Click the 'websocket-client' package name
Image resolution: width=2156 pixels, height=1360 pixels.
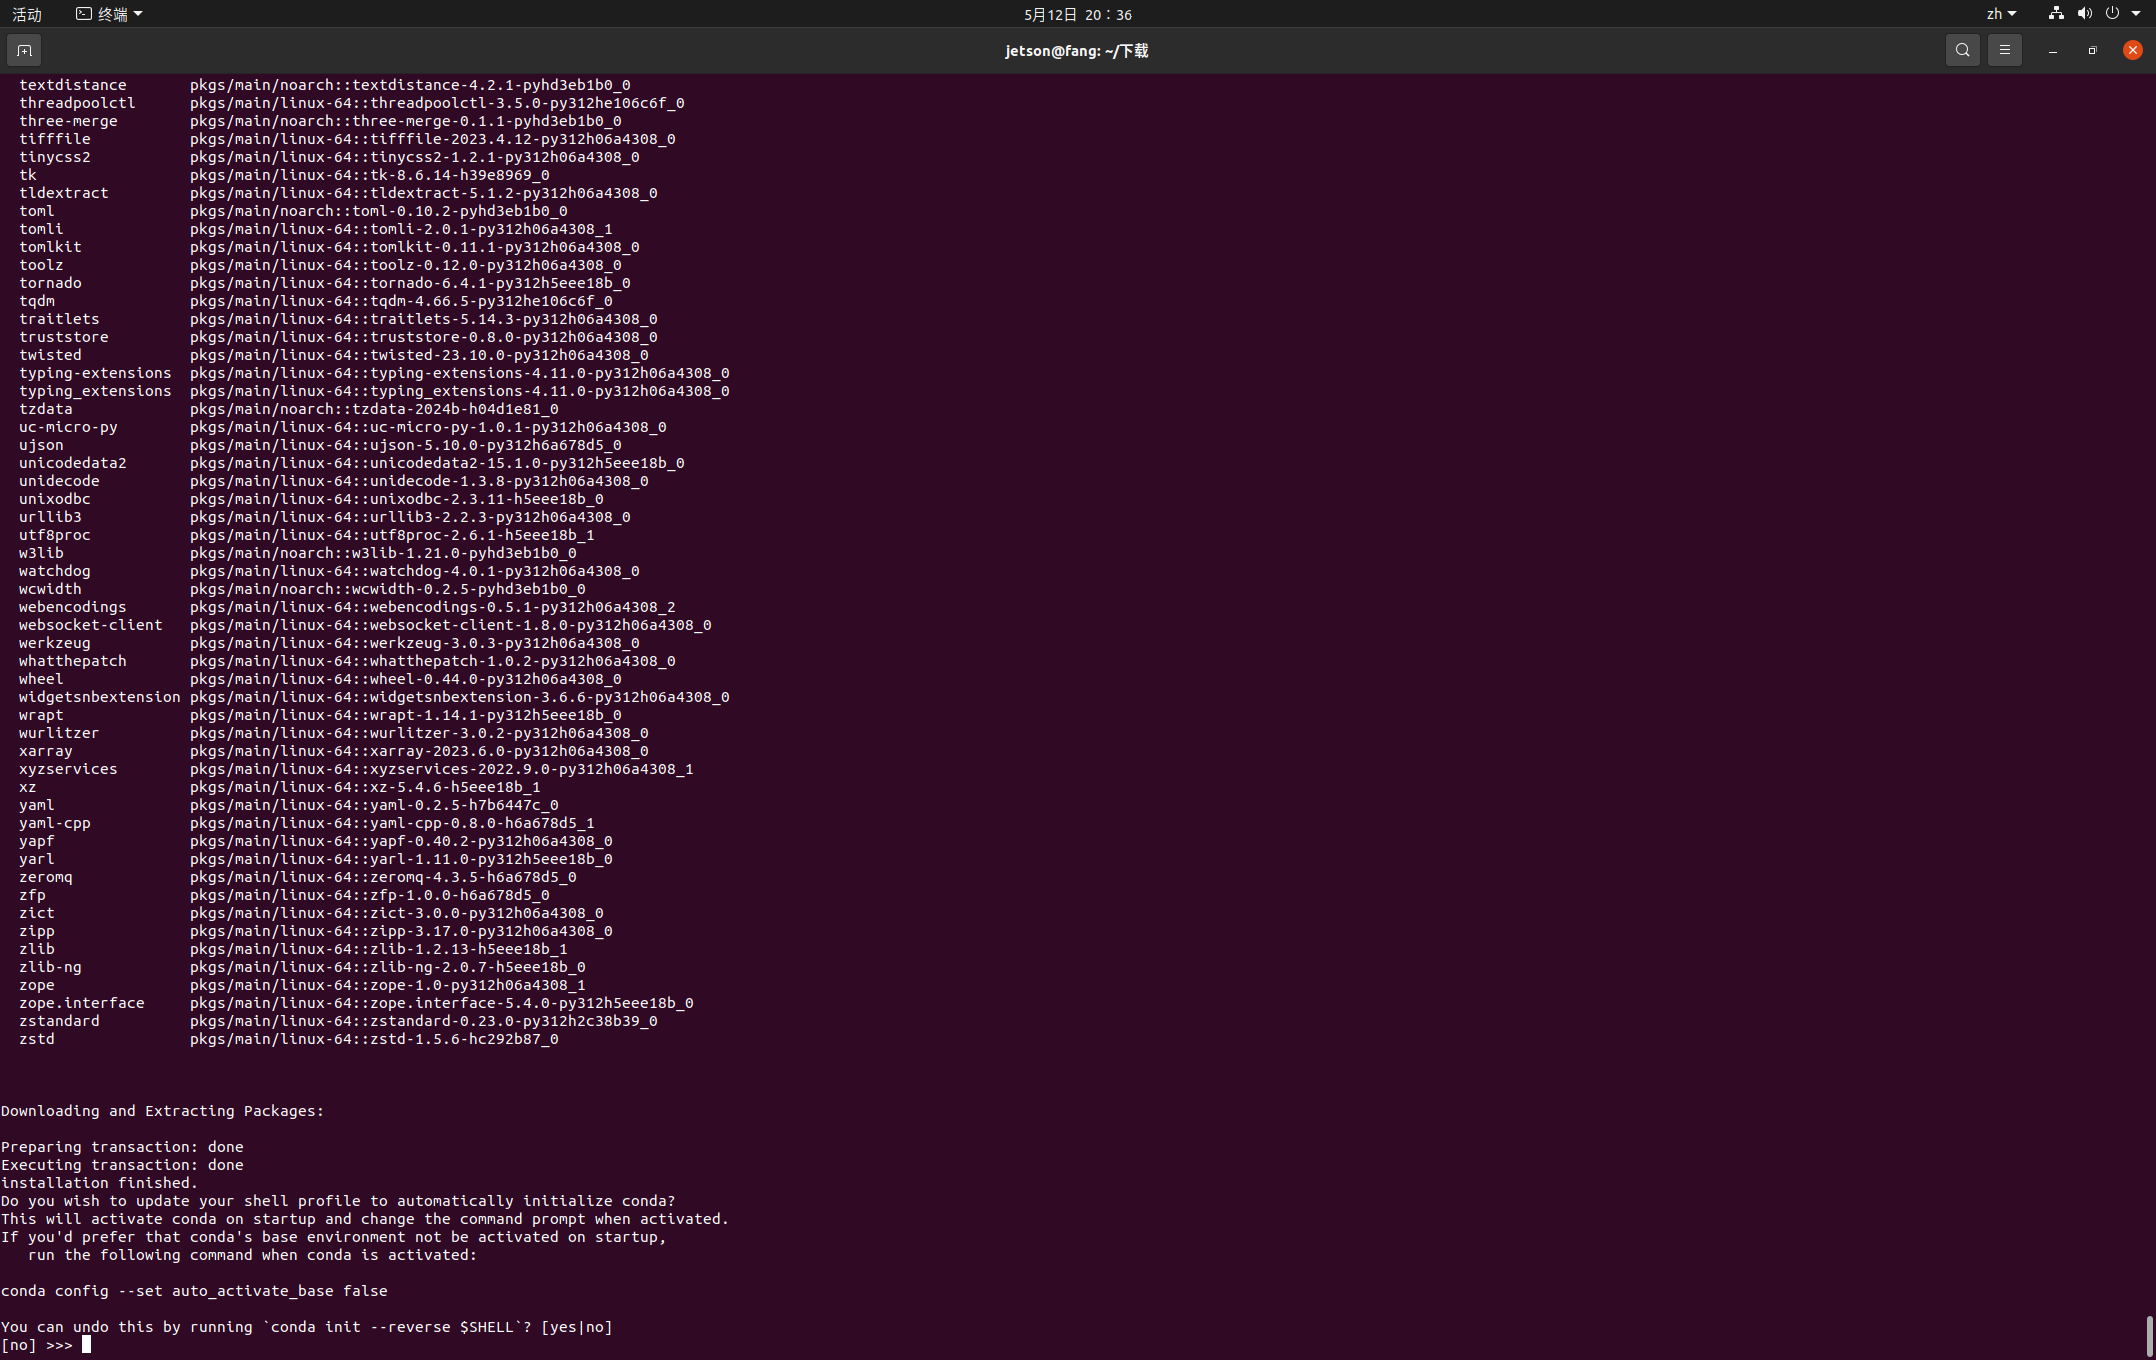click(91, 625)
